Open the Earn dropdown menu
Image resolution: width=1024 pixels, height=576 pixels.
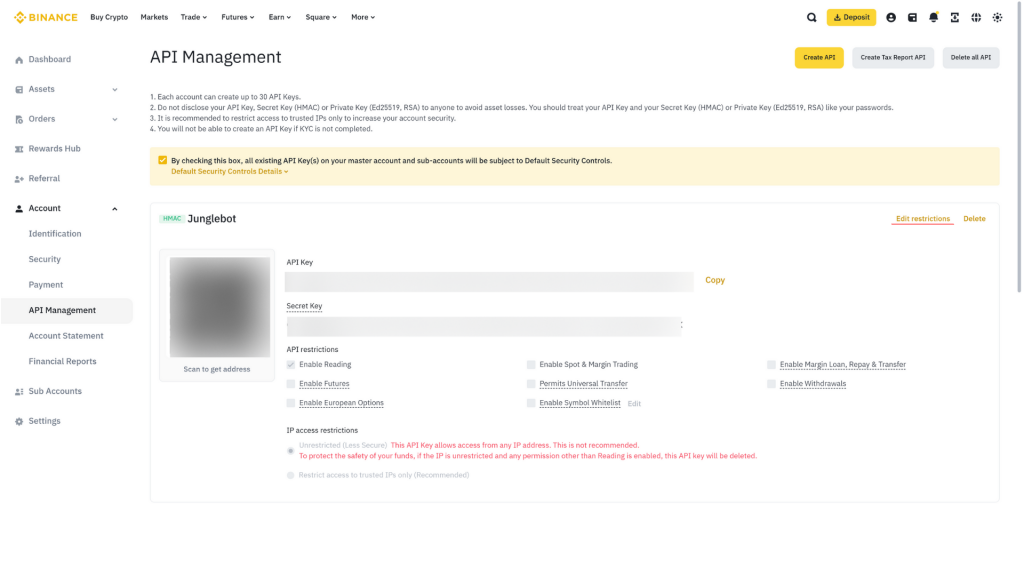pos(280,18)
